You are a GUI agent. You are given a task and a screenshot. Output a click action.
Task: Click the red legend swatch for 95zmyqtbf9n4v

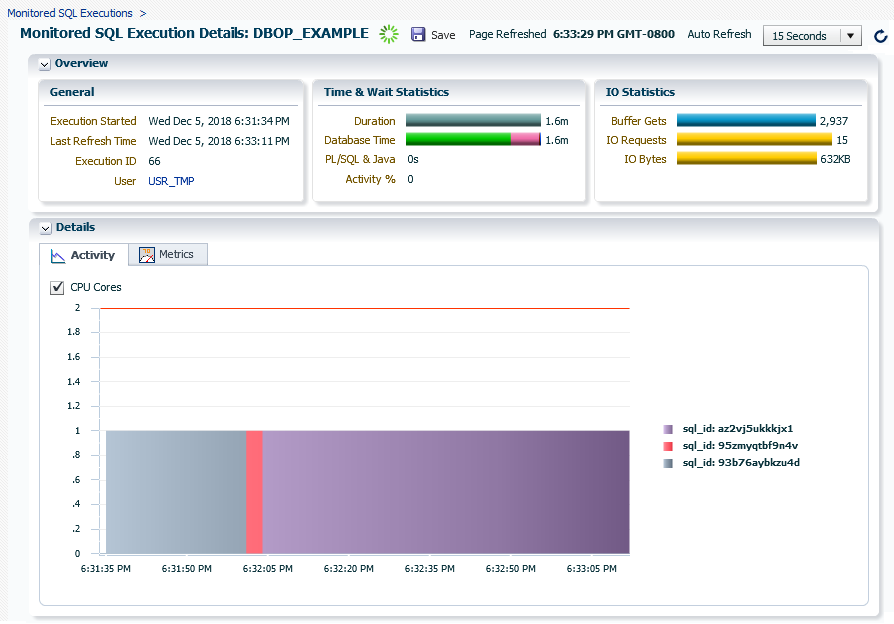point(668,445)
